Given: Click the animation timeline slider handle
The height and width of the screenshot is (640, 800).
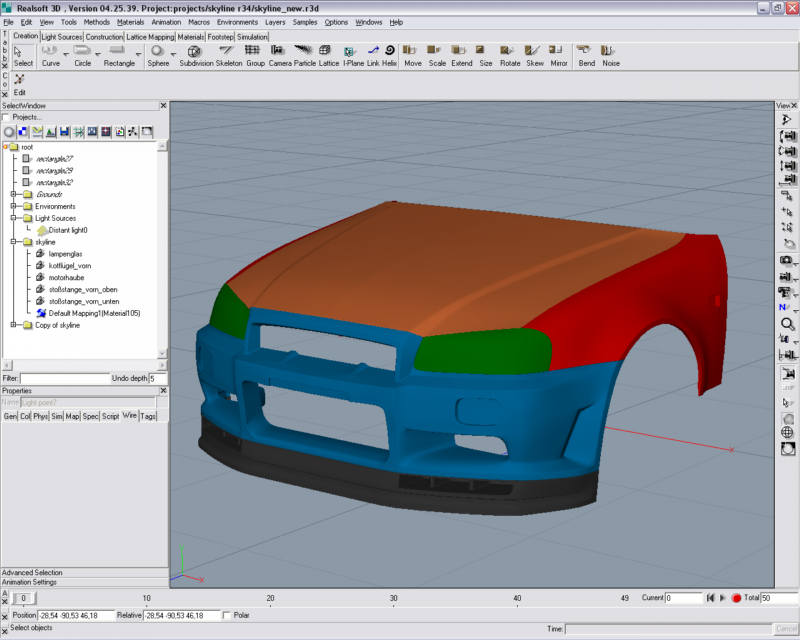Looking at the screenshot, I should pos(22,598).
